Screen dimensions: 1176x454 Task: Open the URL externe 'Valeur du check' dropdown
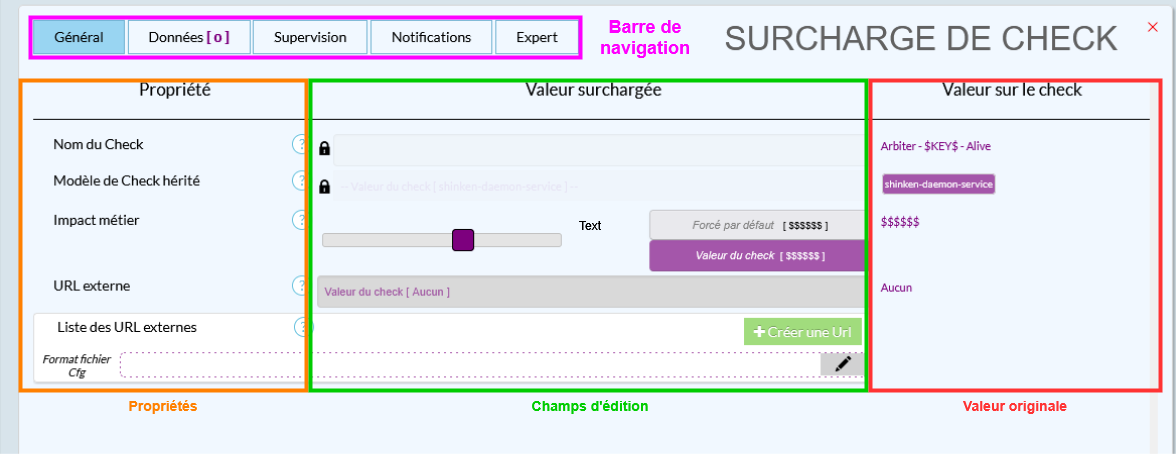[x=590, y=291]
